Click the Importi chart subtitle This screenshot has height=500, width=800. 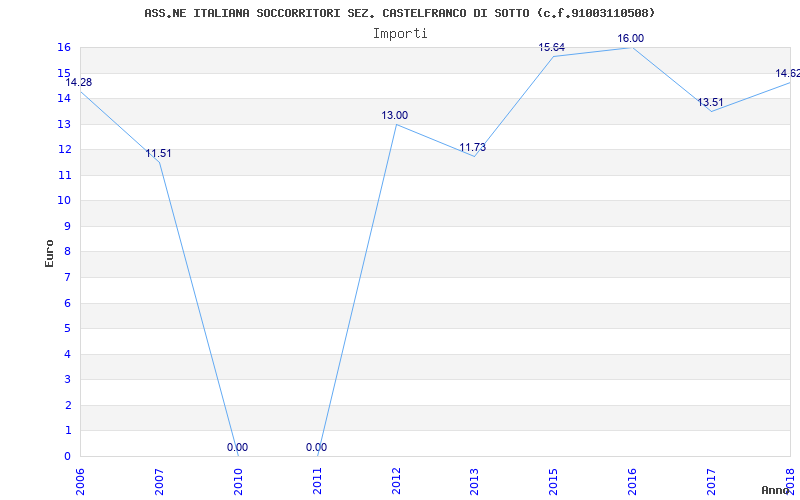click(400, 34)
